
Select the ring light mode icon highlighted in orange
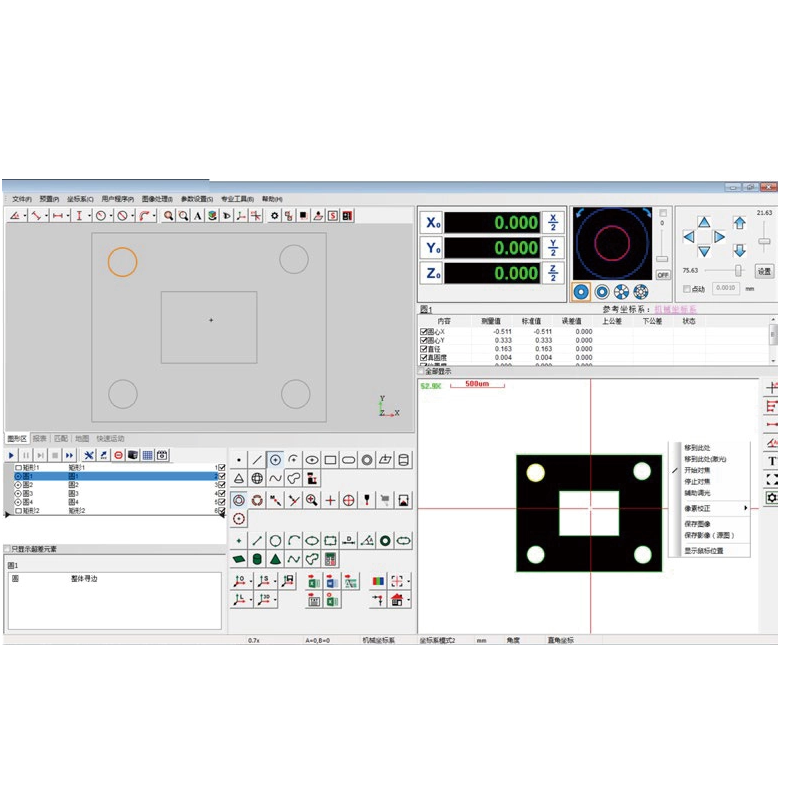(x=581, y=292)
